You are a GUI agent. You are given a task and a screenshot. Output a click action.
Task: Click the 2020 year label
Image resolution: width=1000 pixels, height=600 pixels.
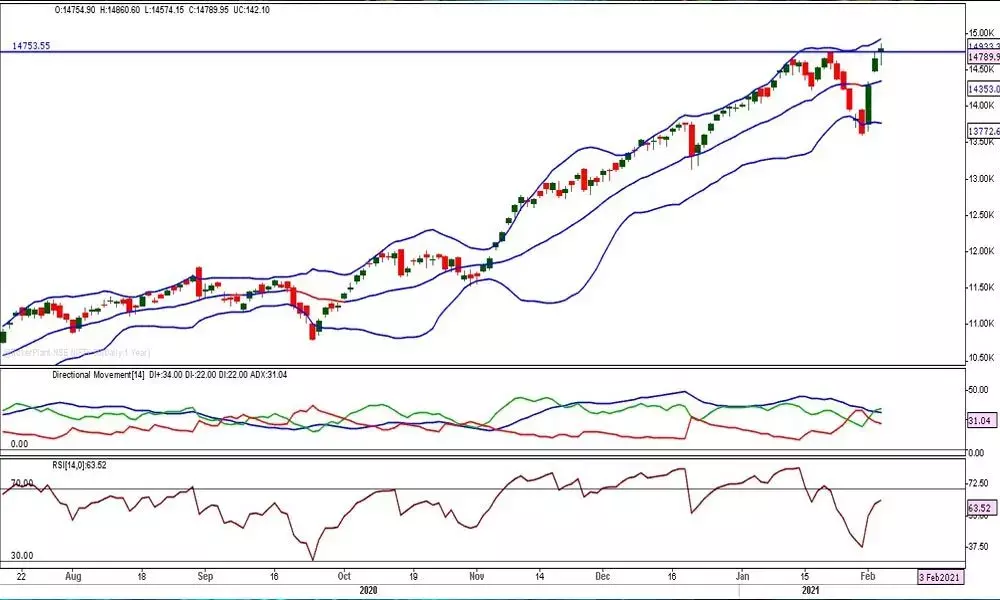point(367,590)
